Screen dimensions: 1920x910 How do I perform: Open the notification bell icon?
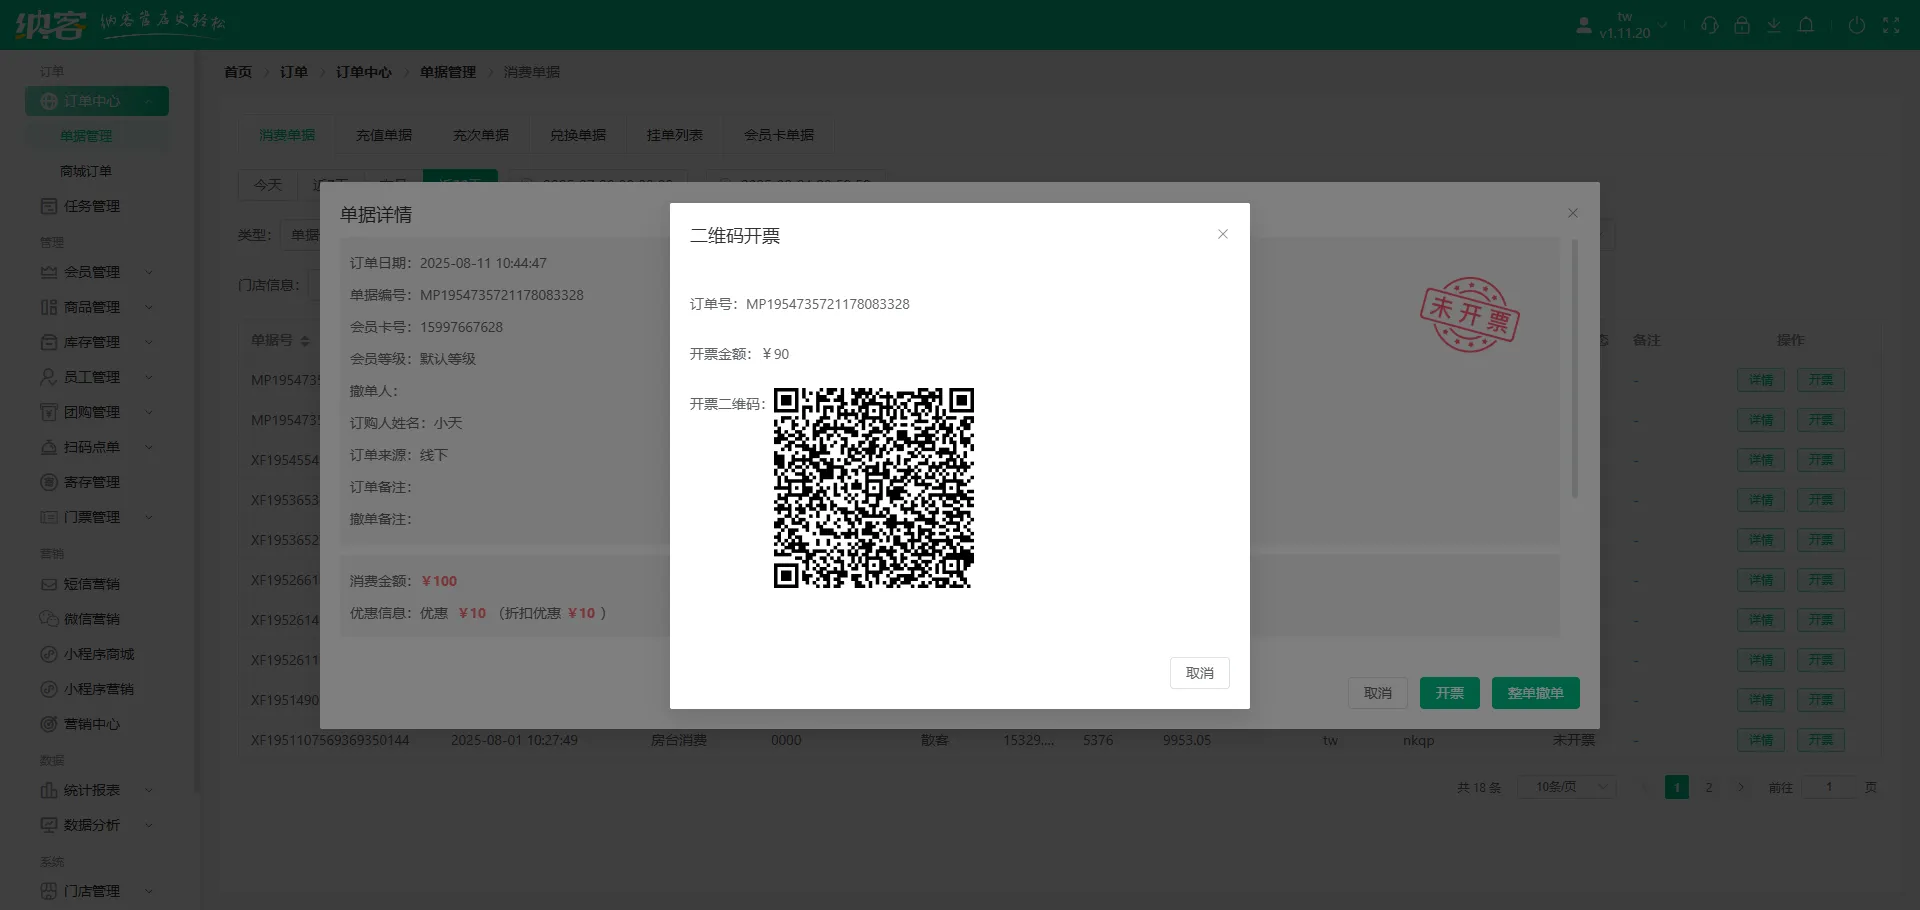pyautogui.click(x=1806, y=25)
